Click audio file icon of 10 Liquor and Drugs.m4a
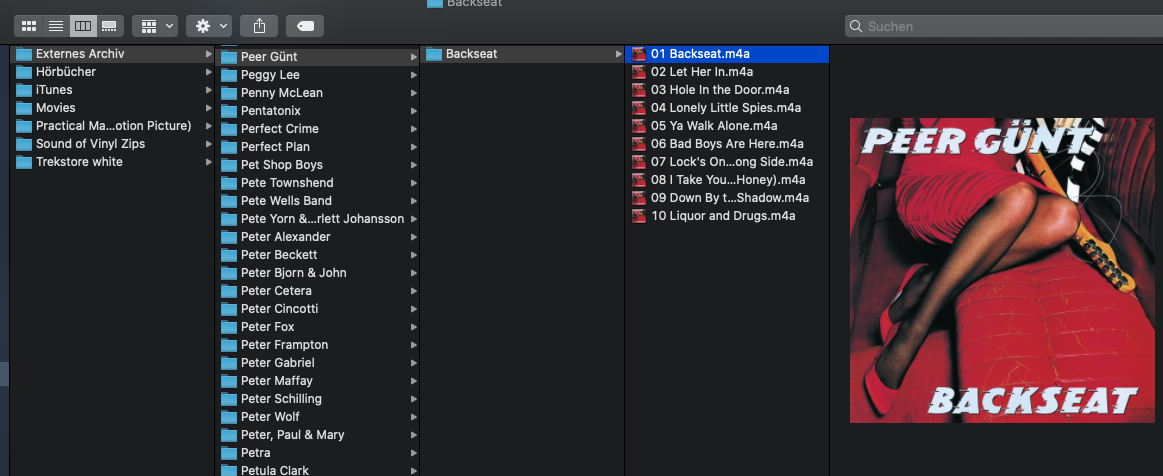Screen dimensions: 1163x476 [639, 216]
